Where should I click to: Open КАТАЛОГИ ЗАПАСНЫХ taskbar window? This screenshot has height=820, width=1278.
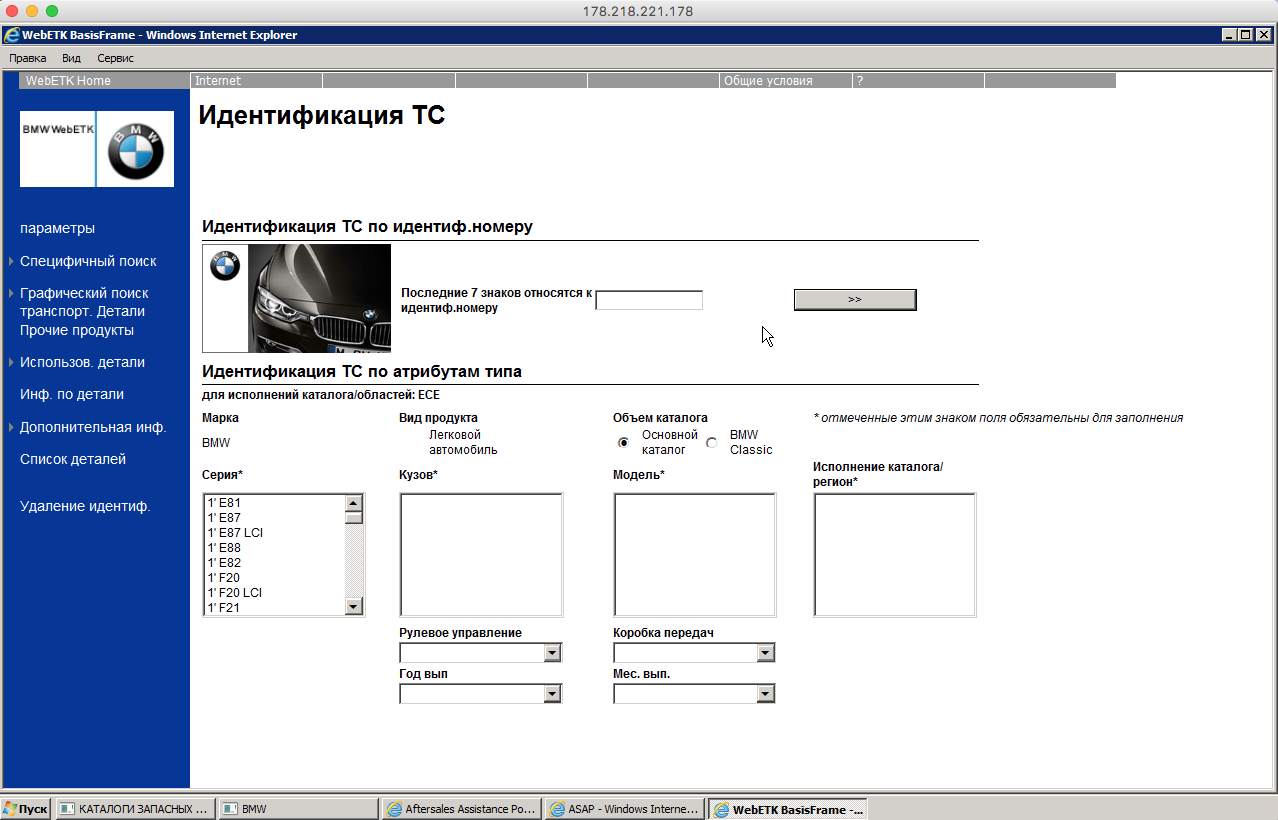[134, 809]
